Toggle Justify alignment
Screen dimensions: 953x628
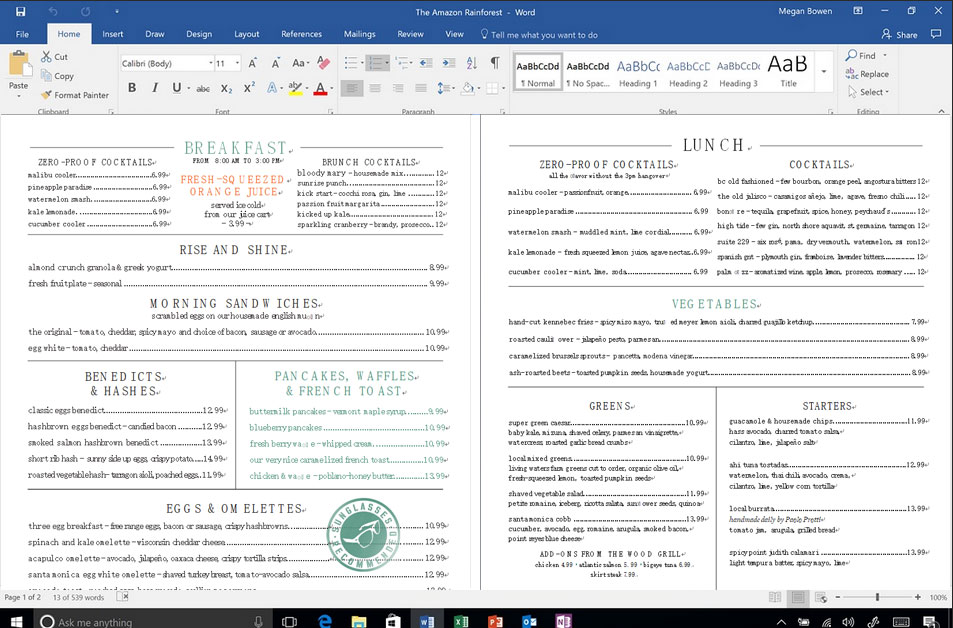[x=421, y=88]
